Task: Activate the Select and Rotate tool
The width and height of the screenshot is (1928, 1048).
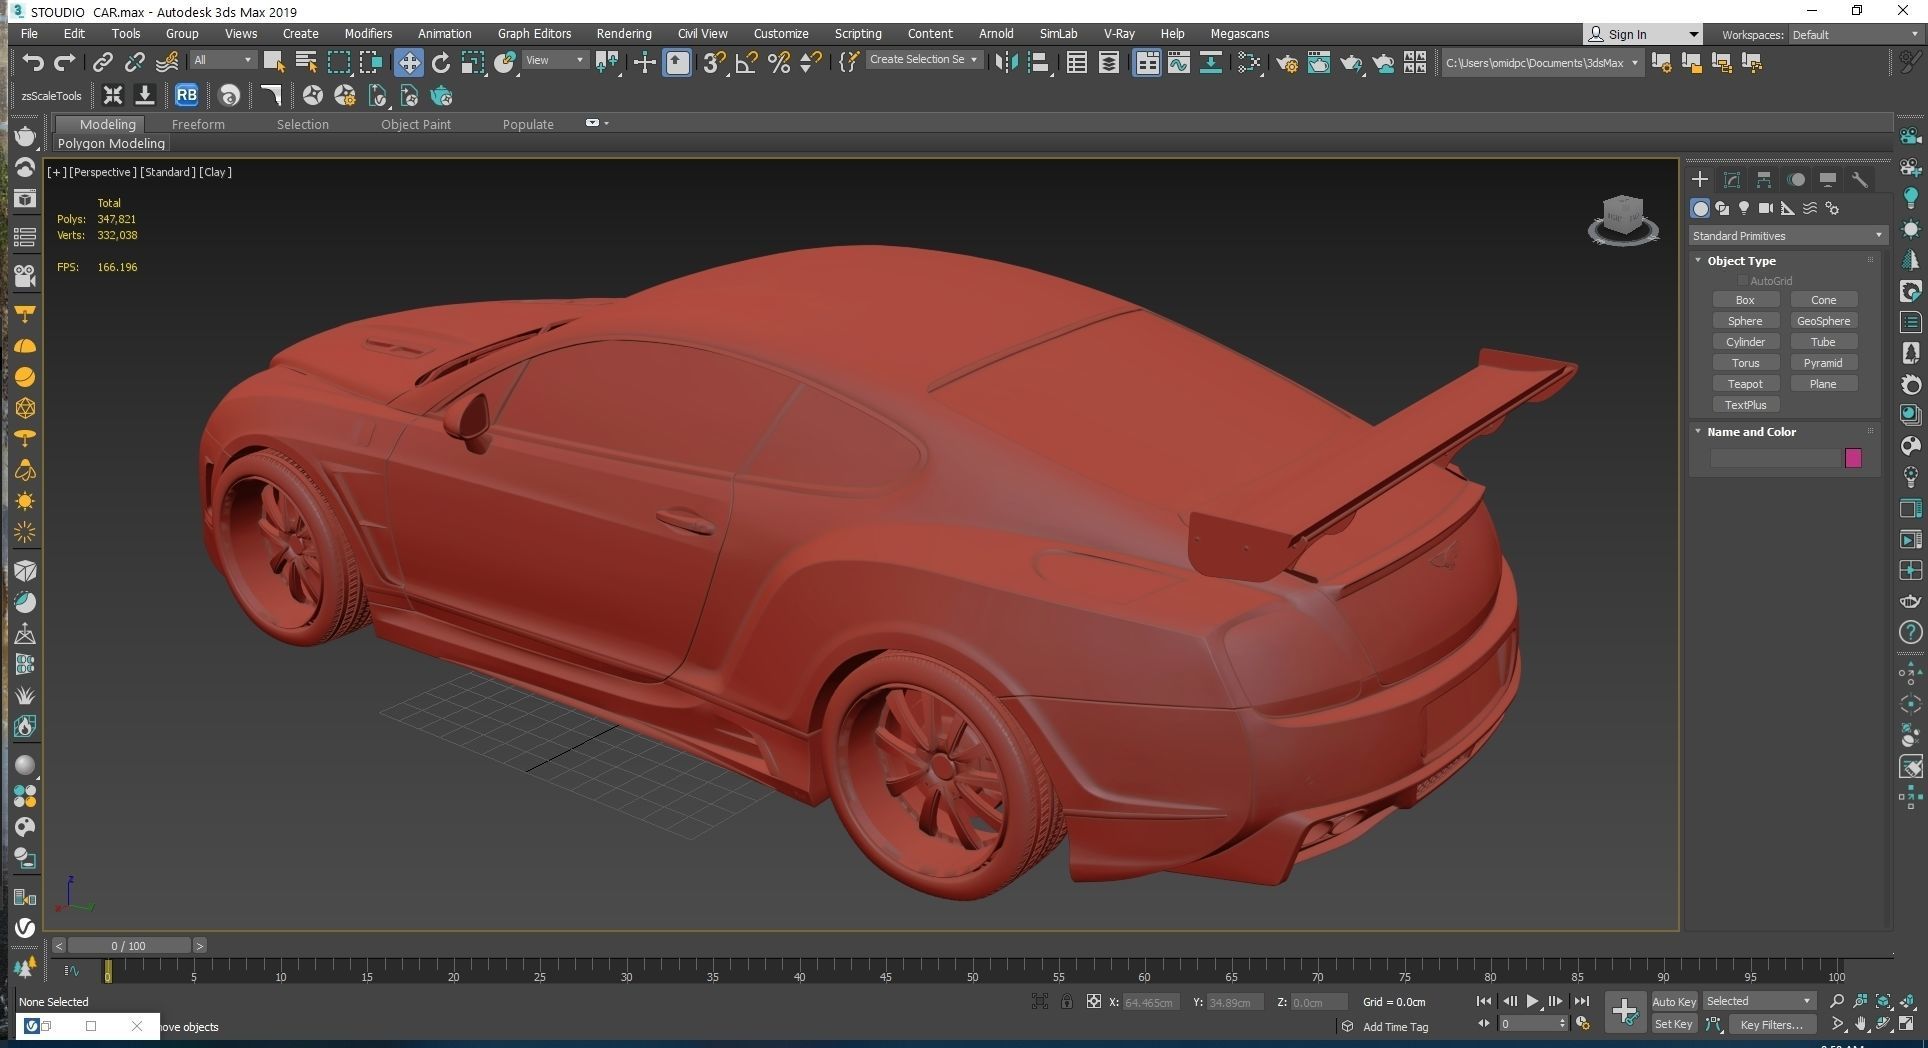Action: 441,63
